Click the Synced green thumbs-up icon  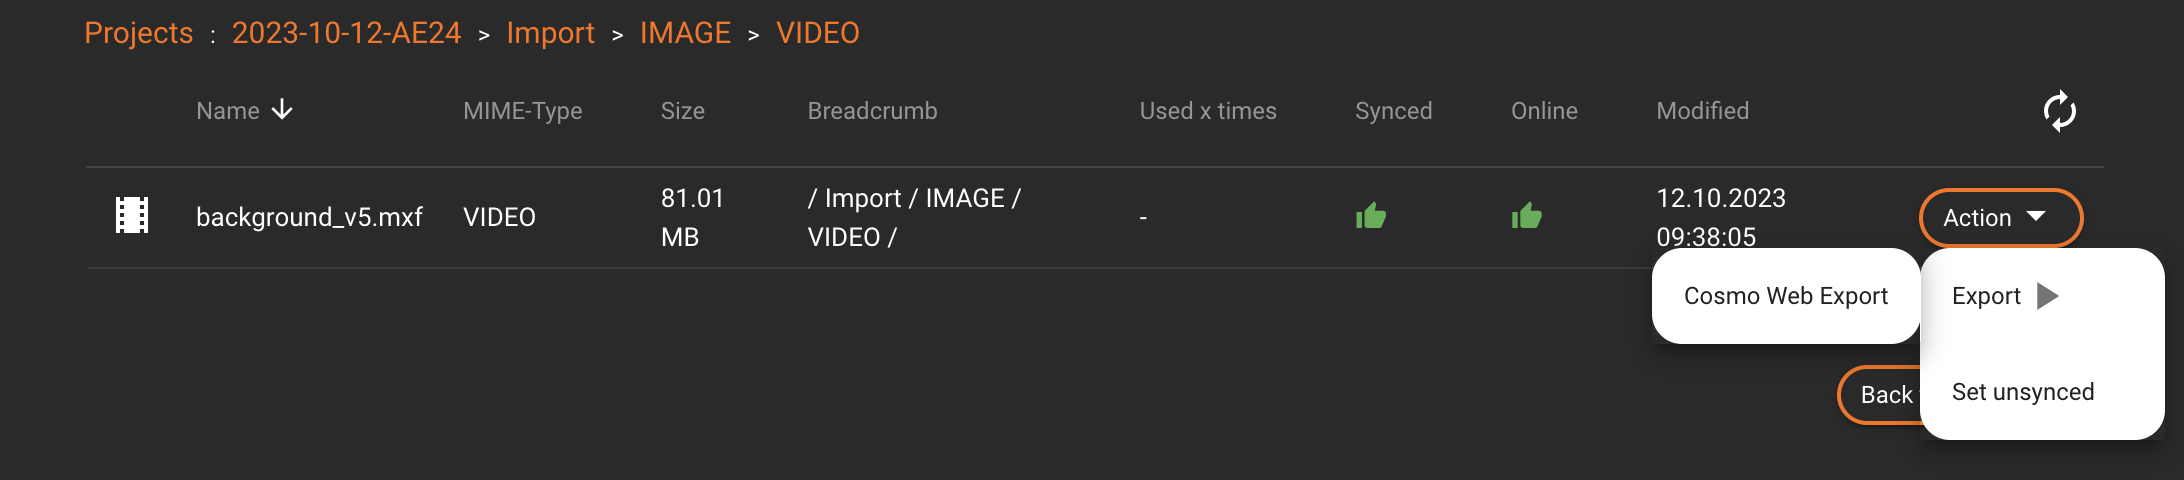[1371, 216]
